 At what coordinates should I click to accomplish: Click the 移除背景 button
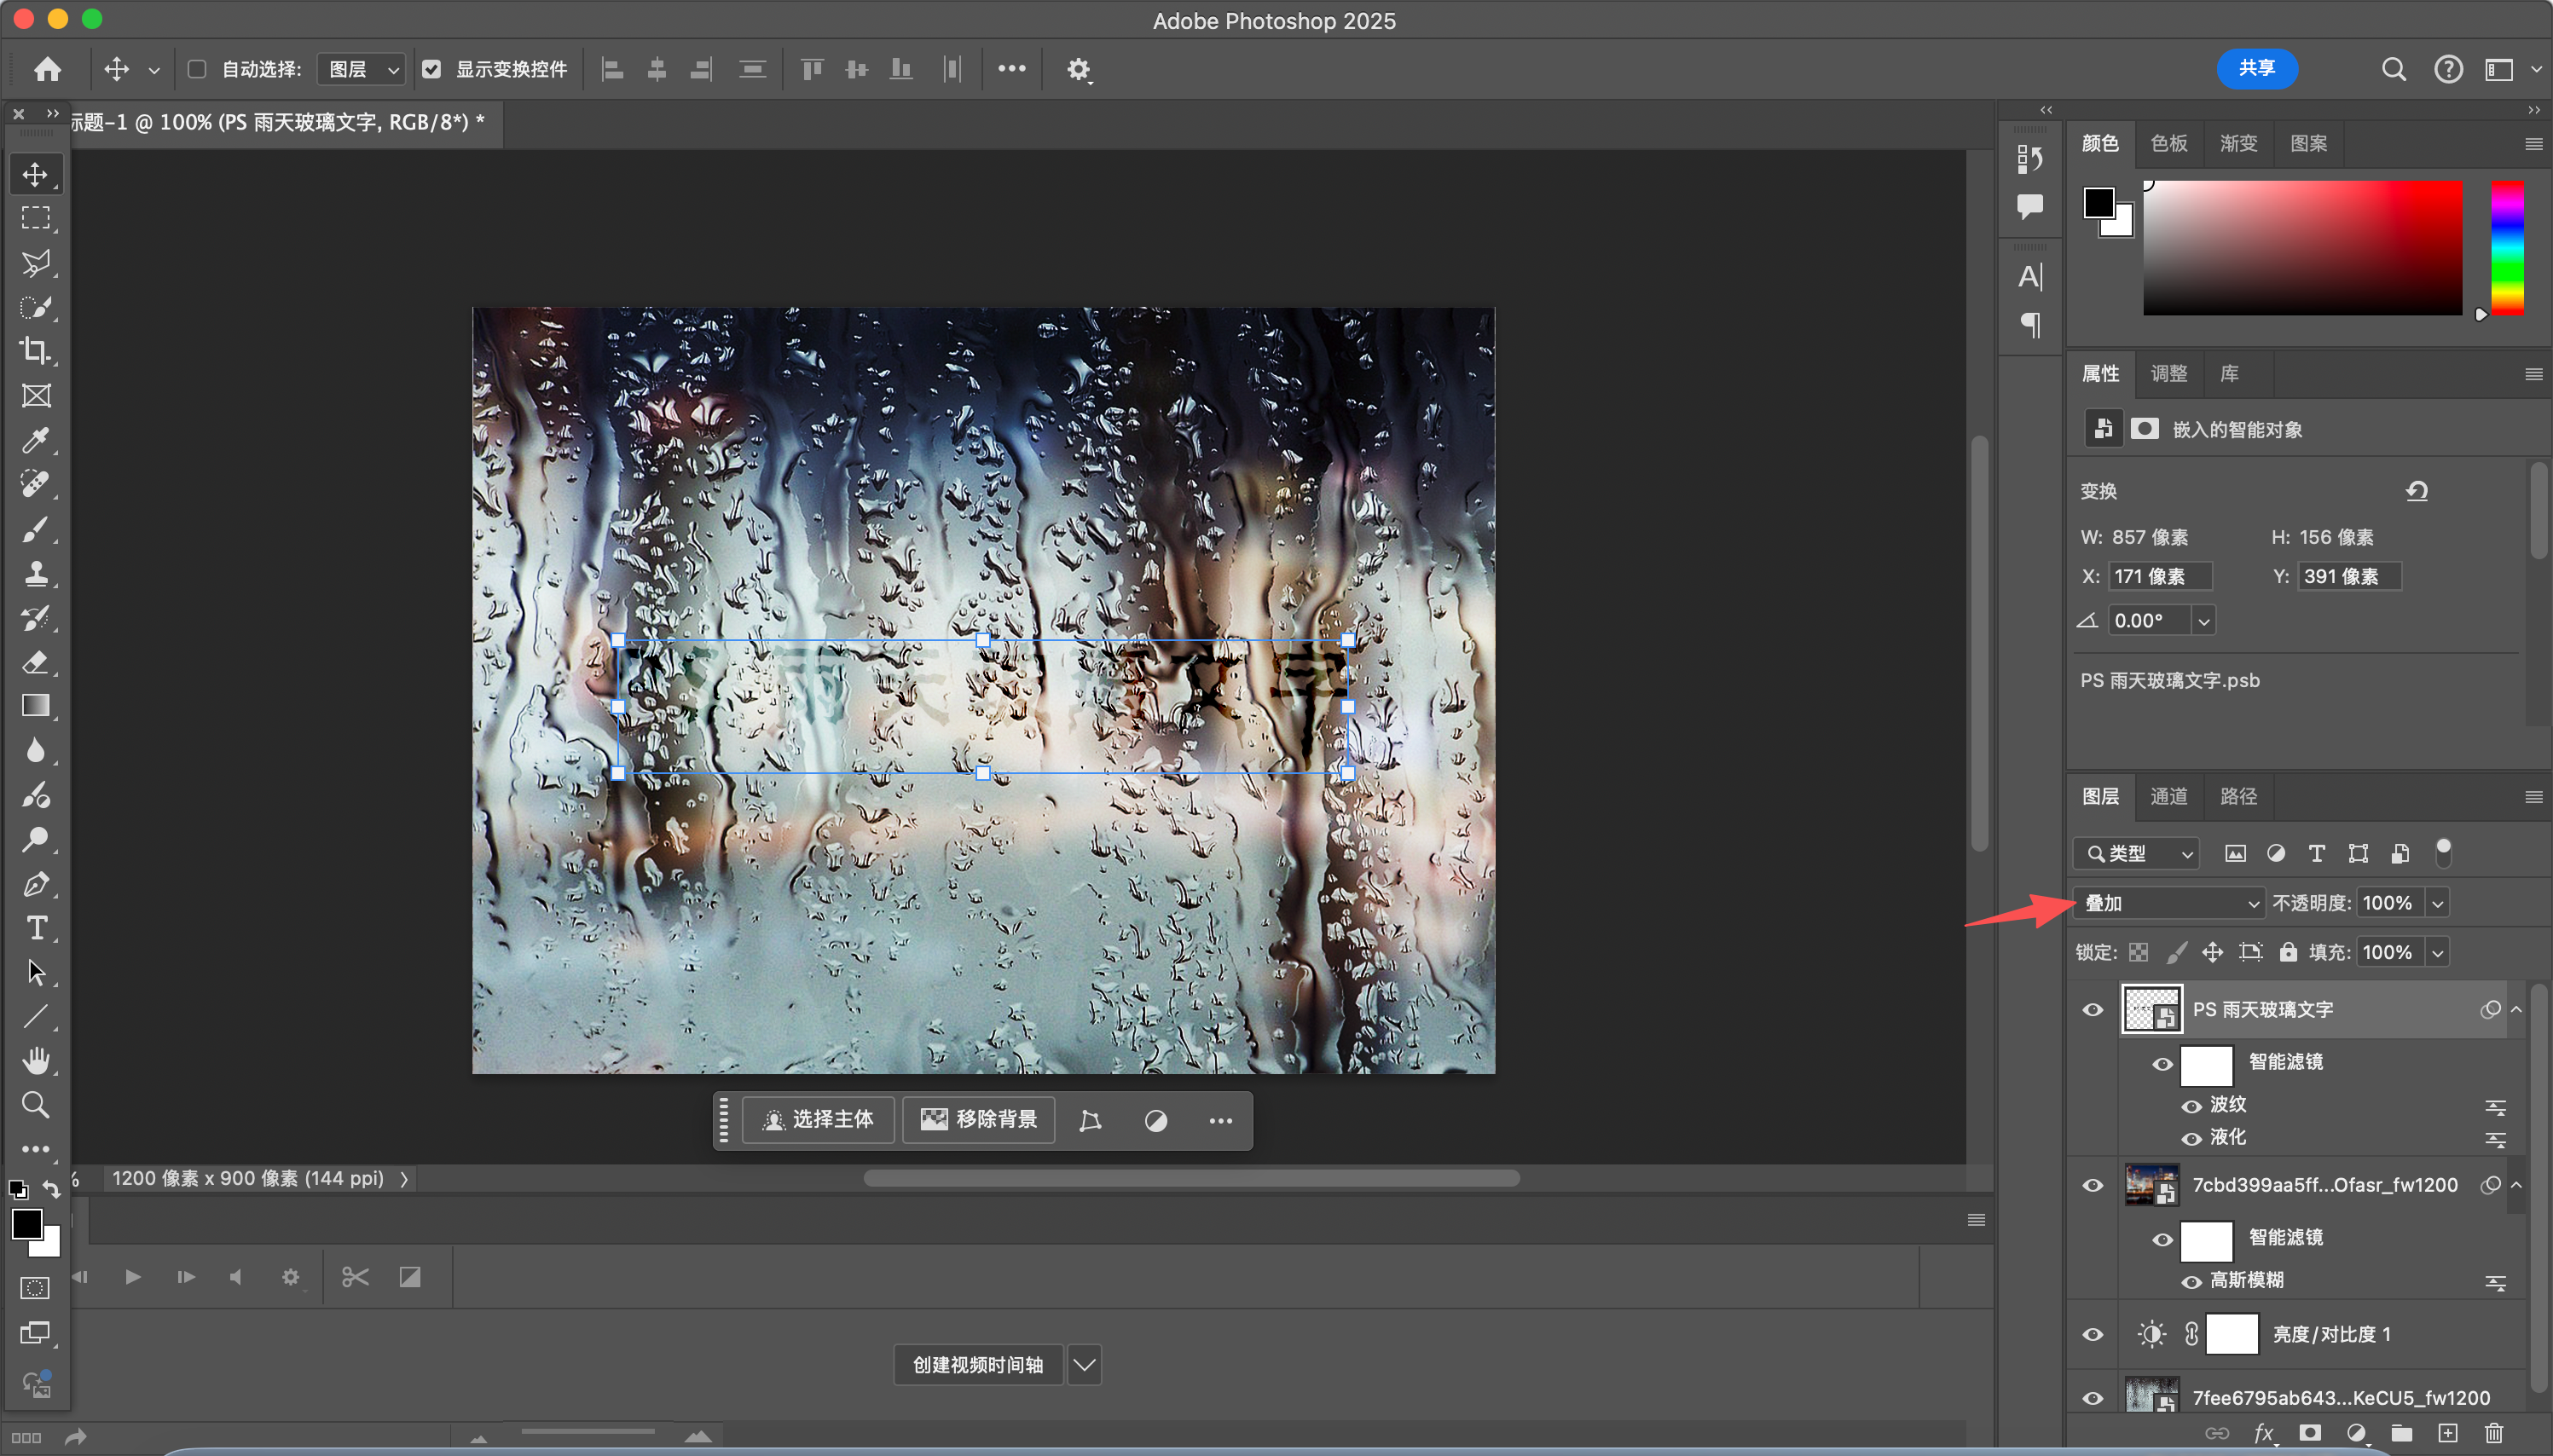tap(979, 1119)
